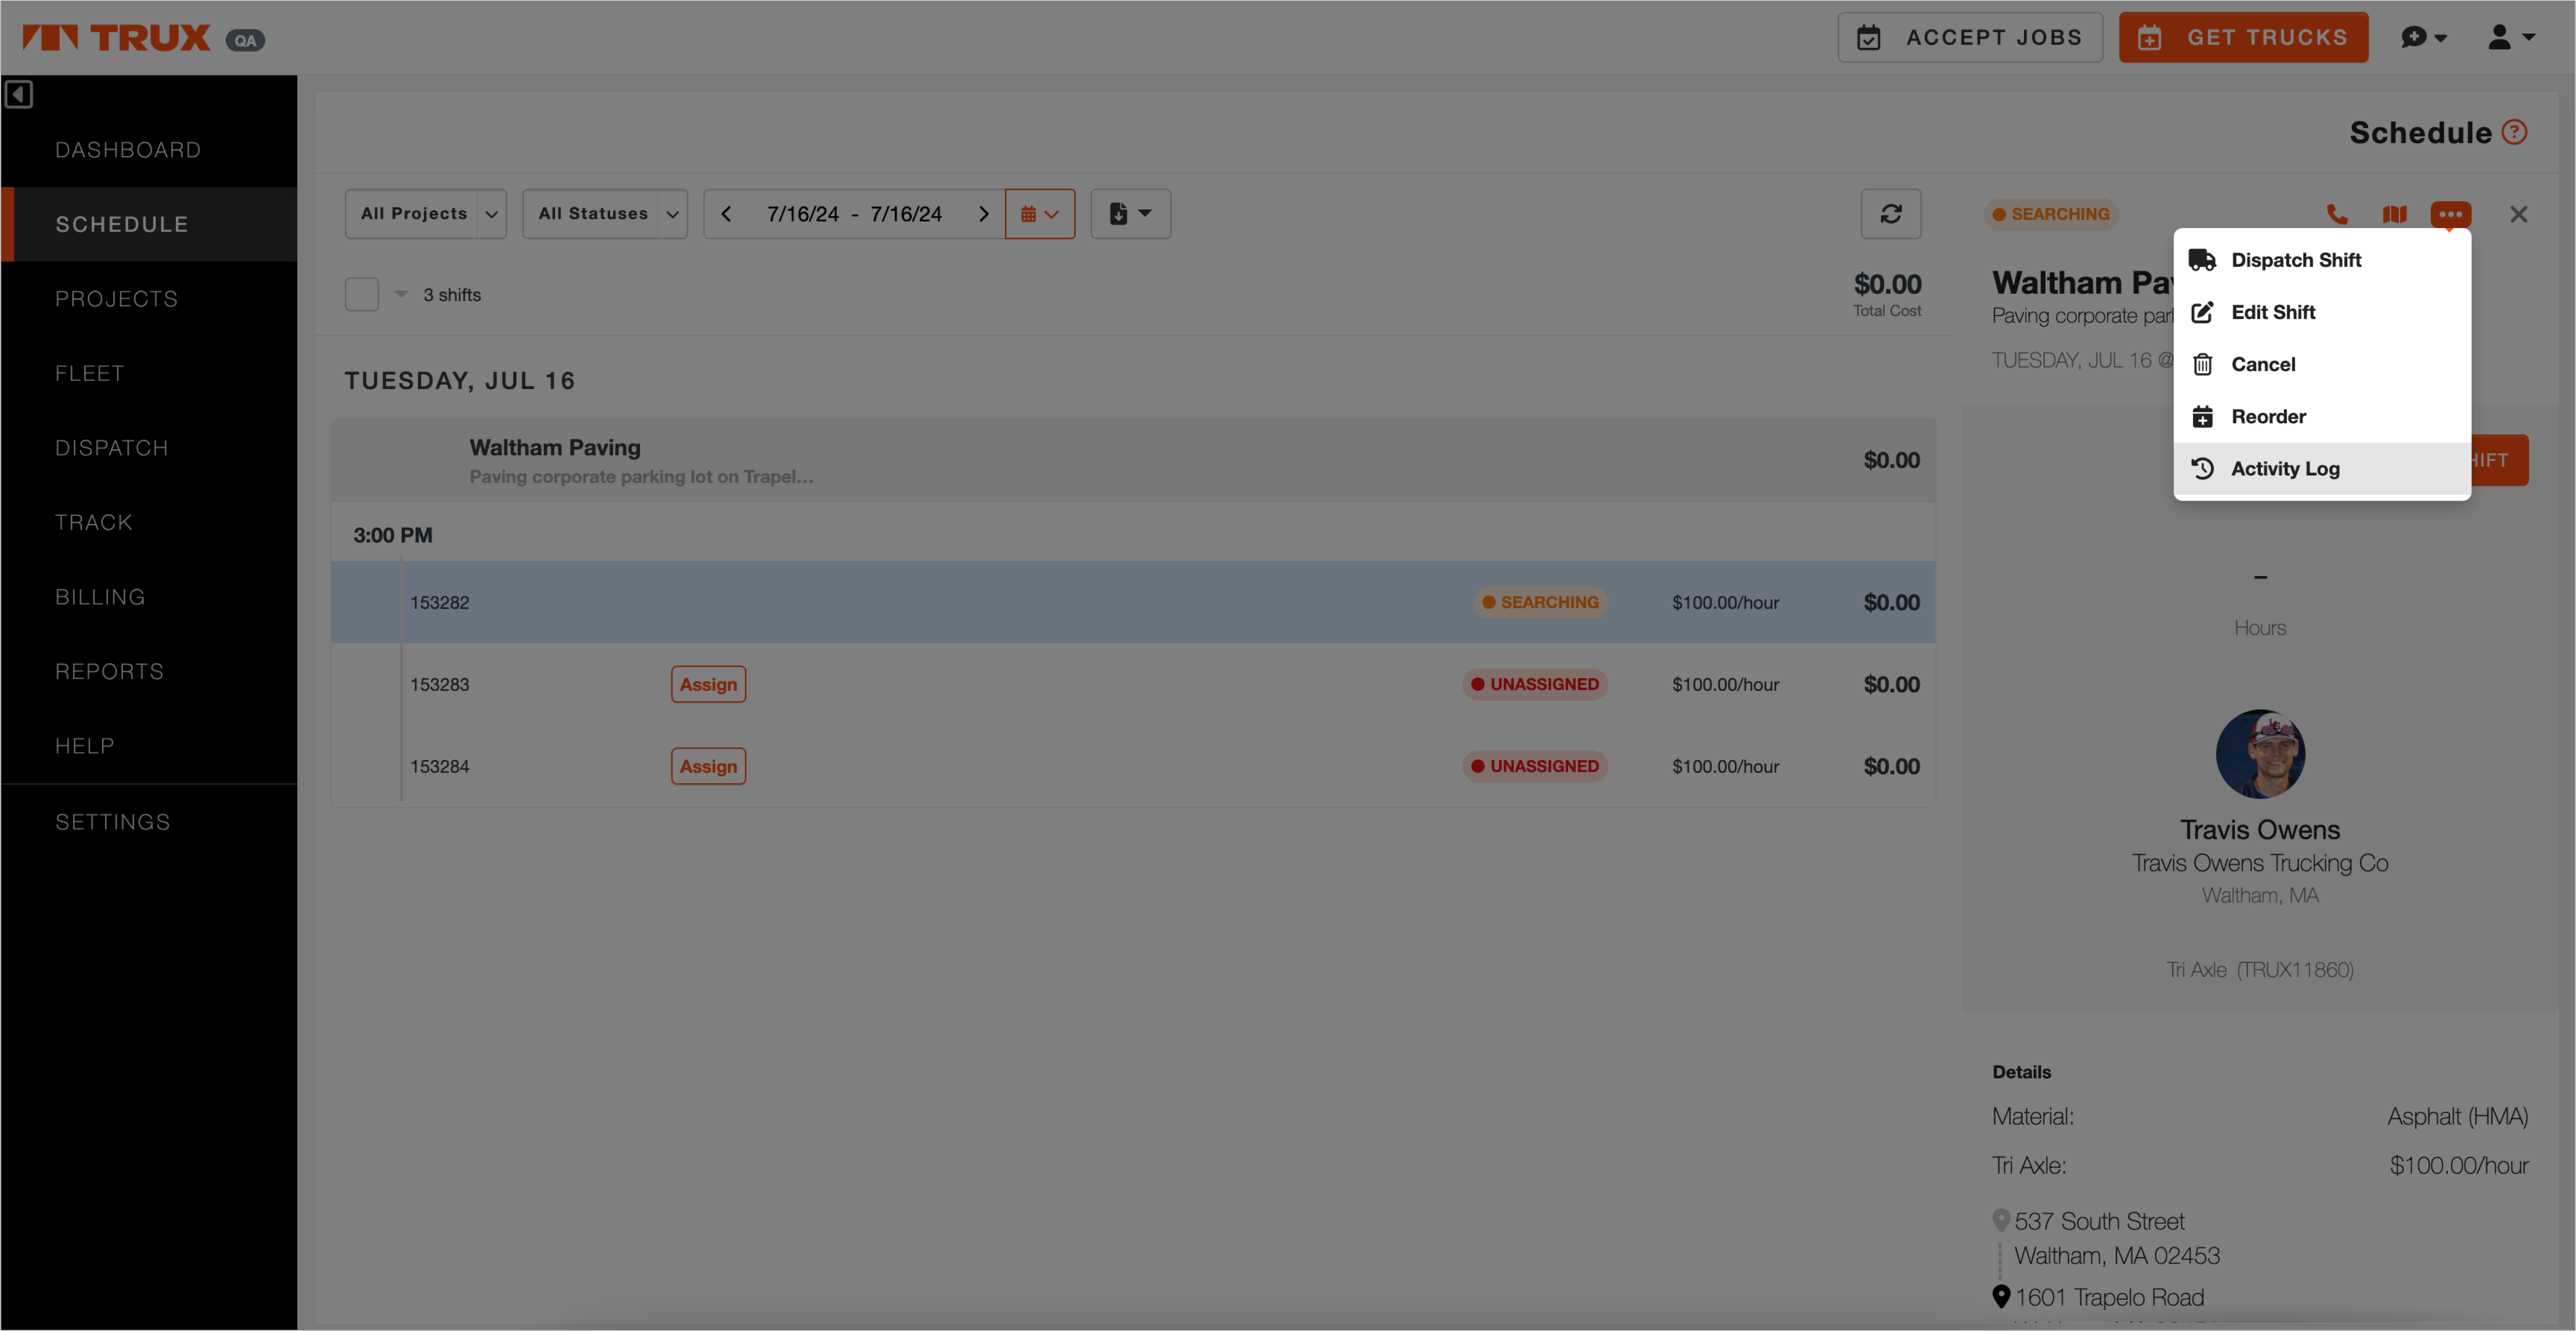Screen dimensions: 2576x1331
Task: Click the dropoff pin at 1601 Trapelo Road
Action: point(2001,1297)
